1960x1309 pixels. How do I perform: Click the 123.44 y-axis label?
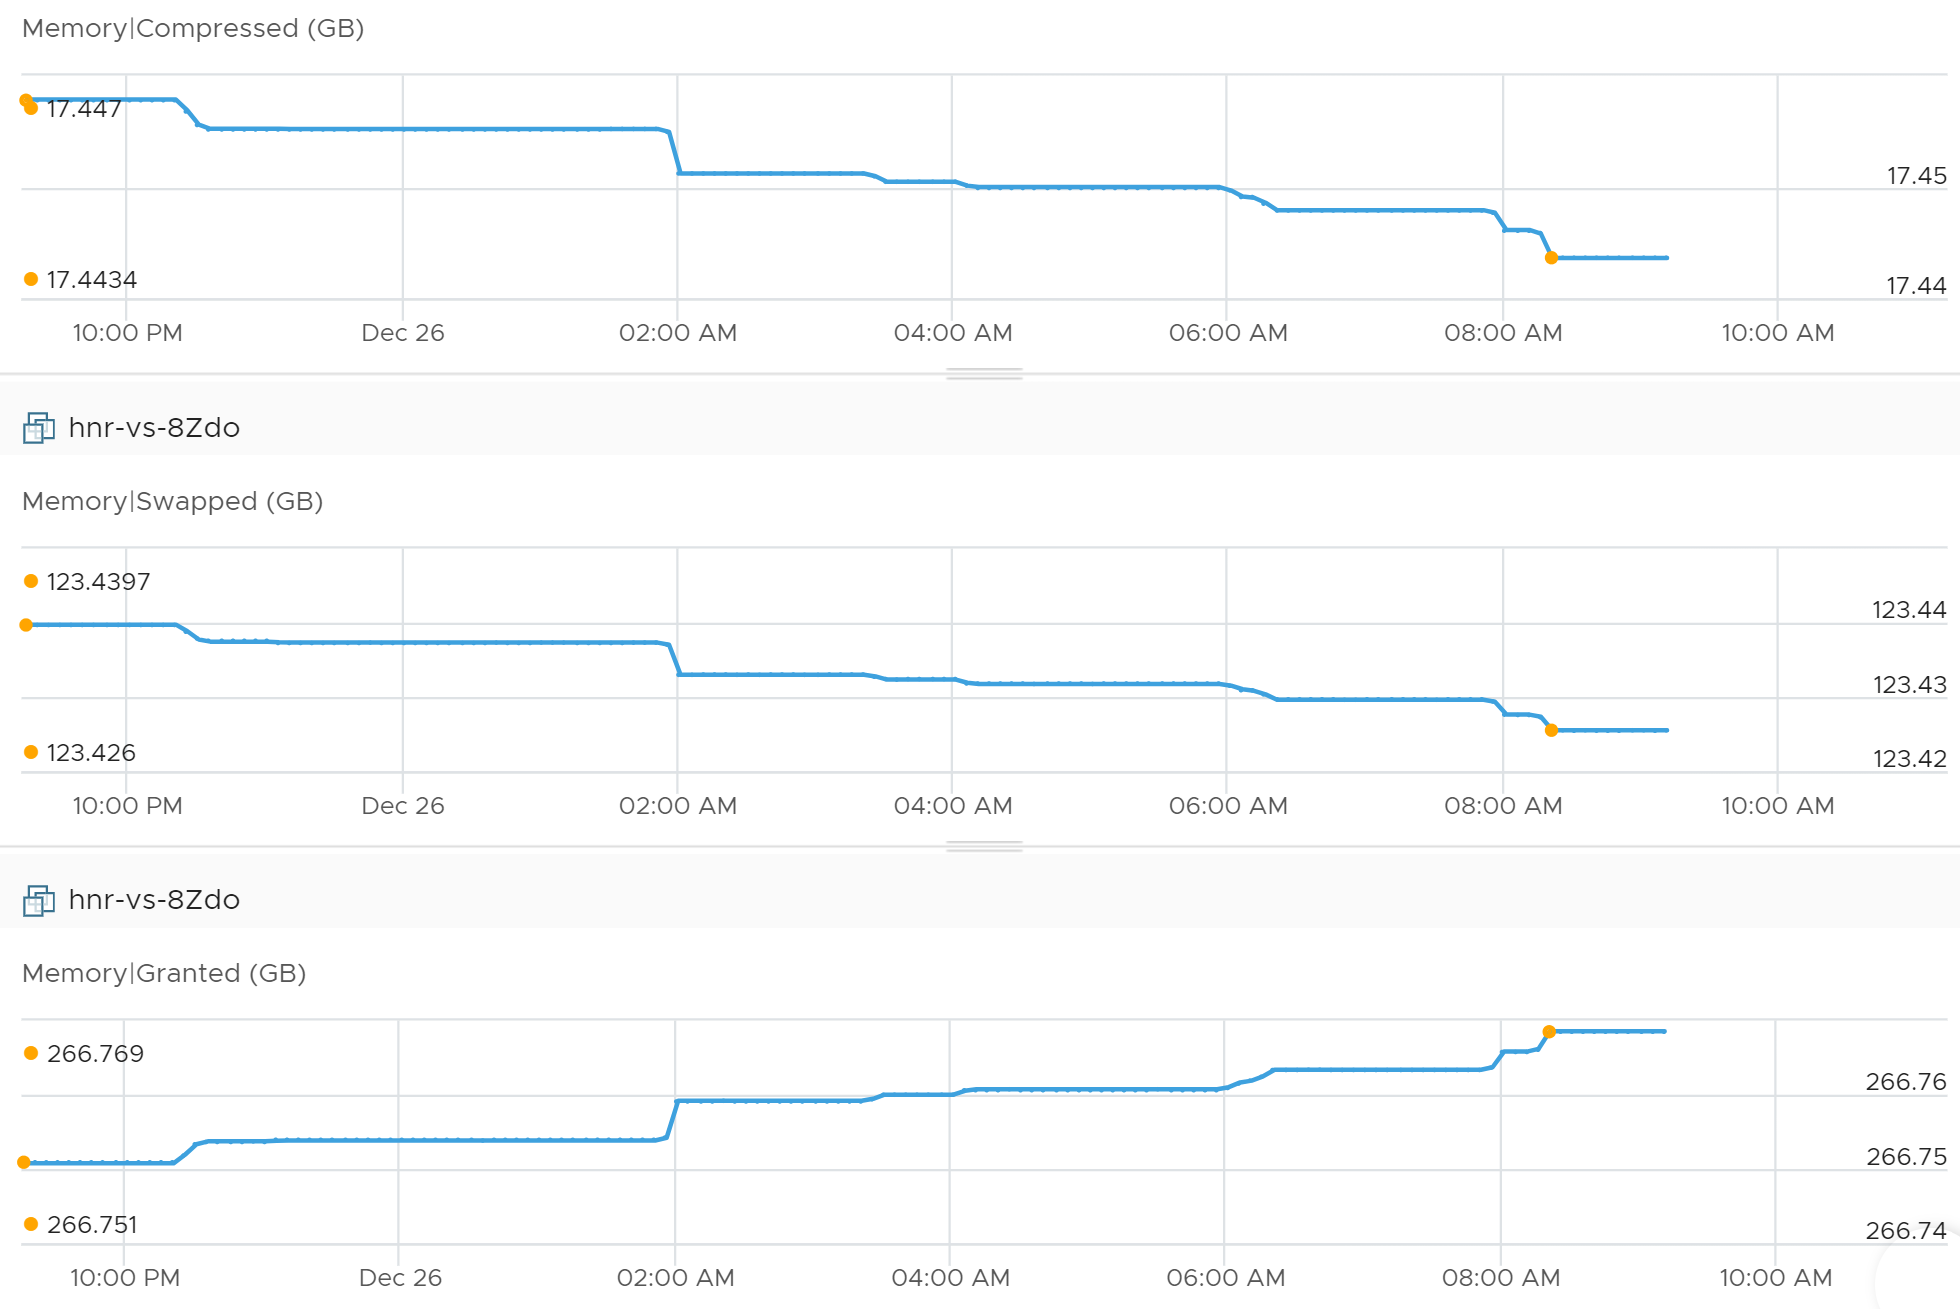click(1909, 610)
